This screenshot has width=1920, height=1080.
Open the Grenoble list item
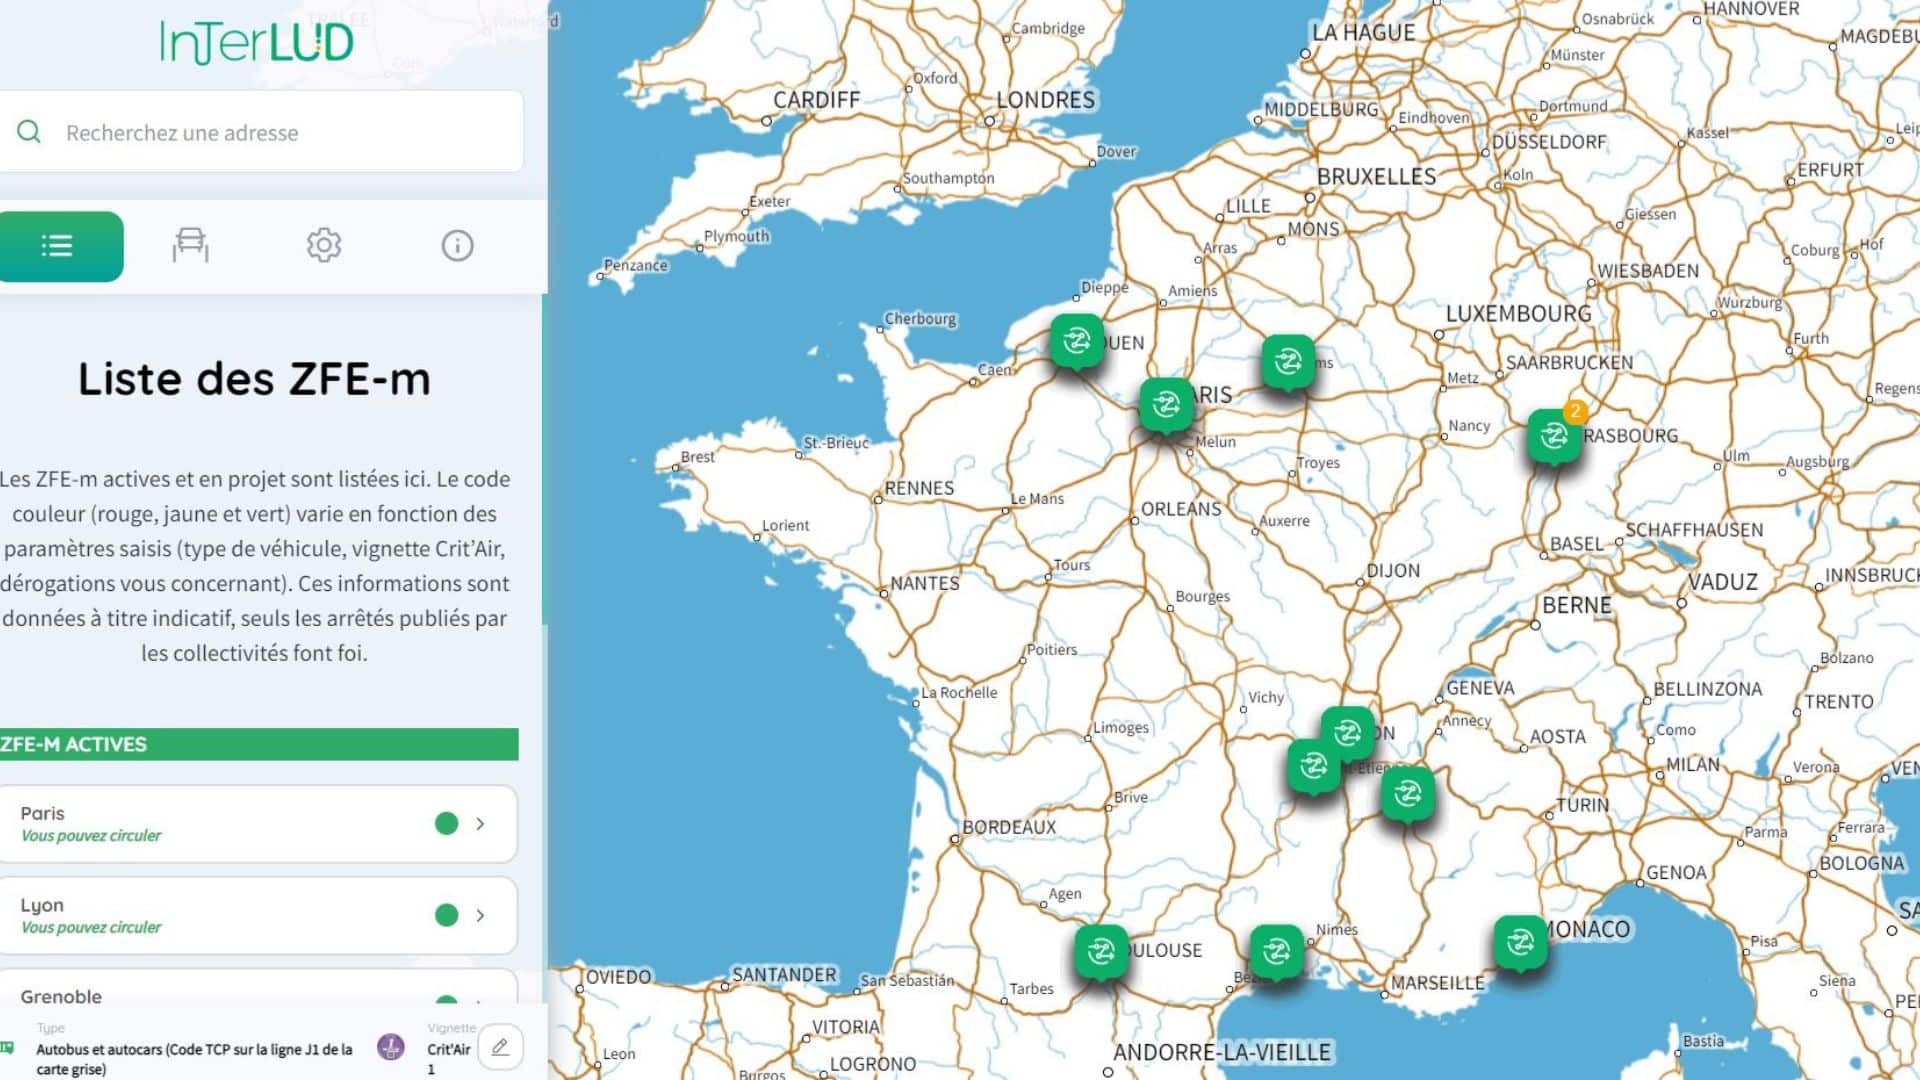click(61, 996)
